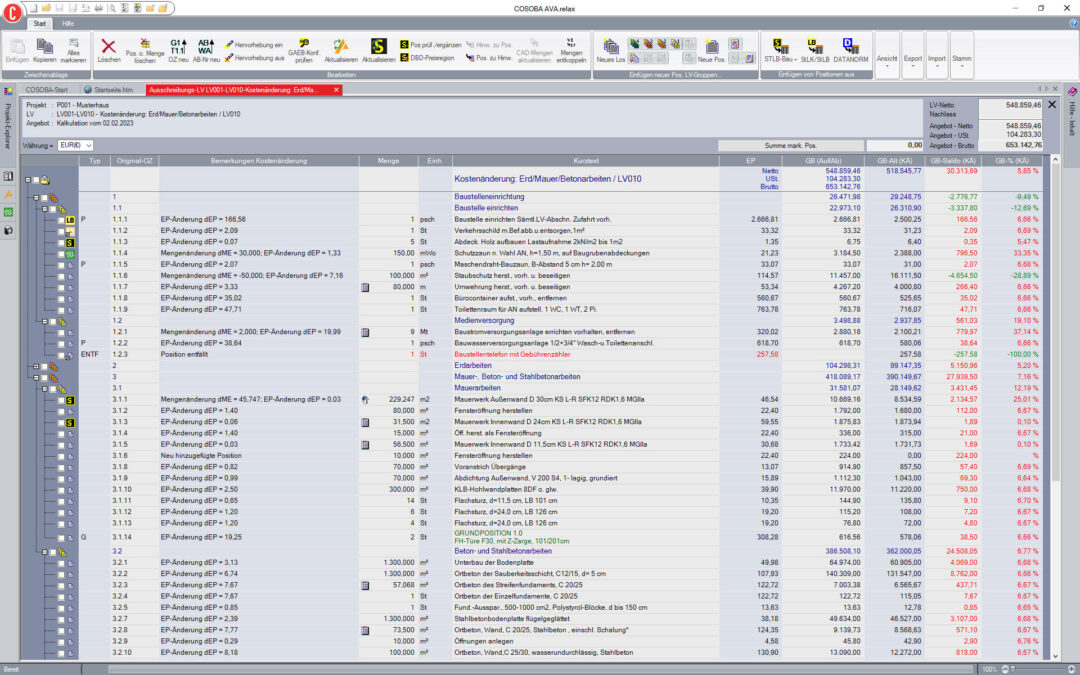Click the OZ neu renumbering icon

pyautogui.click(x=178, y=51)
